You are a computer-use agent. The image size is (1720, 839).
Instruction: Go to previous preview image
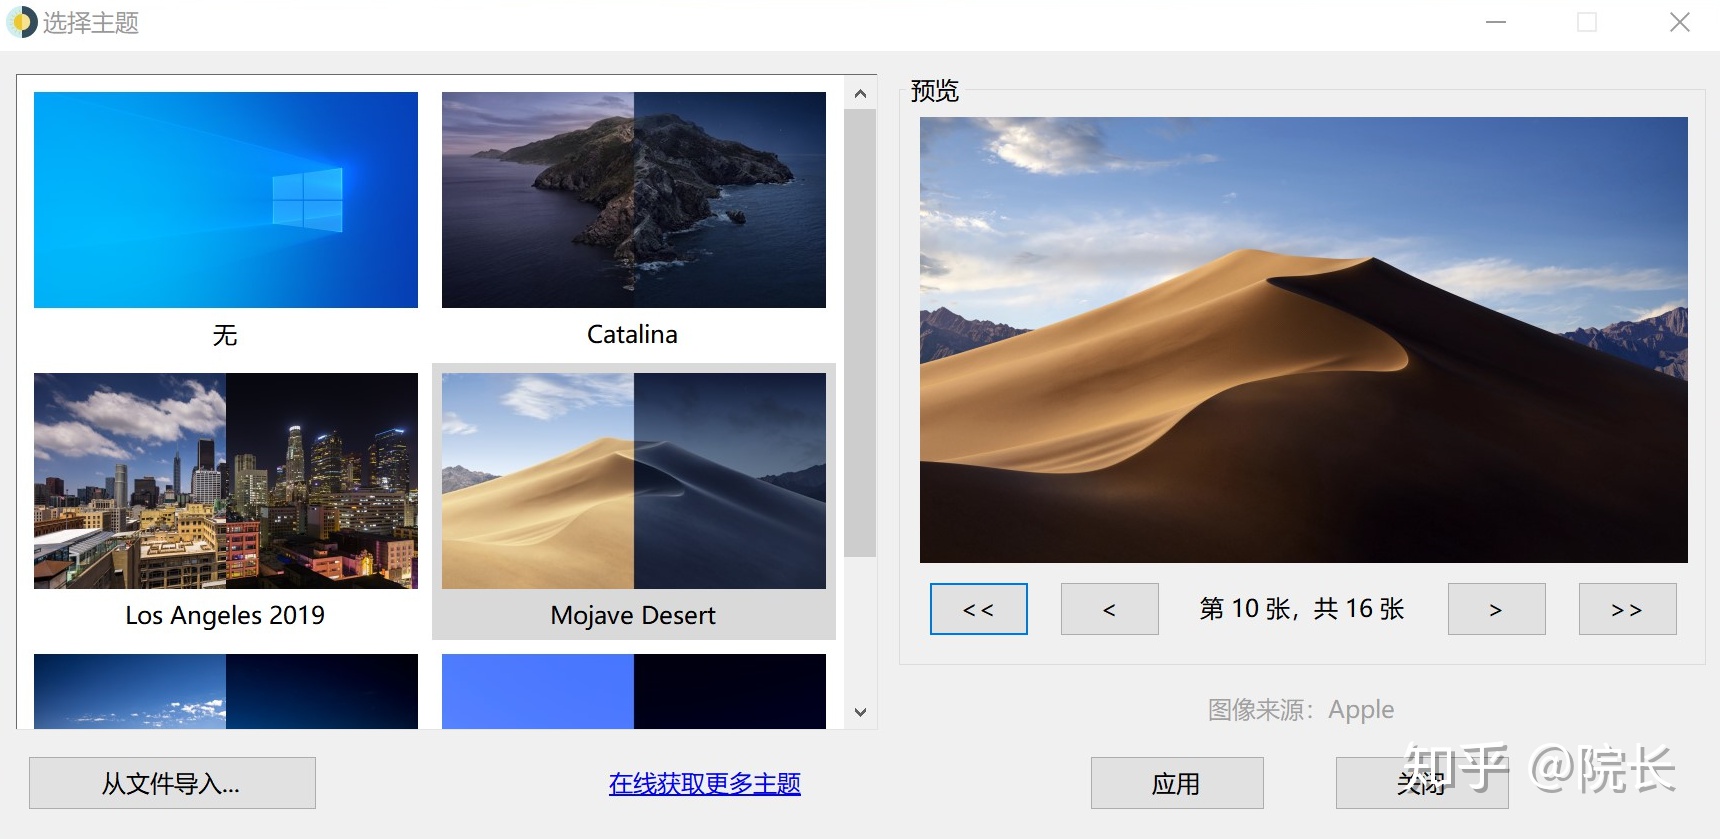pos(1109,609)
